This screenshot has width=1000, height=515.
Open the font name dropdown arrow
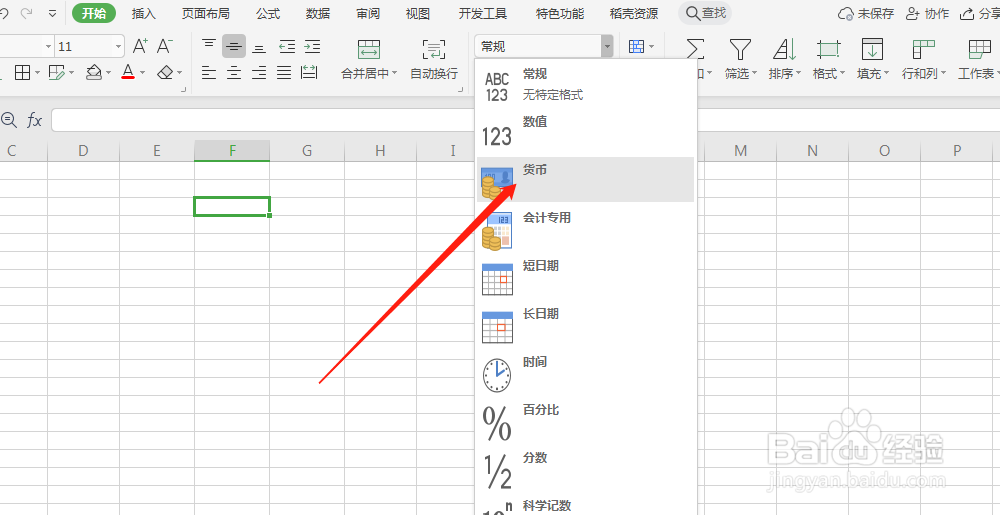tap(48, 47)
